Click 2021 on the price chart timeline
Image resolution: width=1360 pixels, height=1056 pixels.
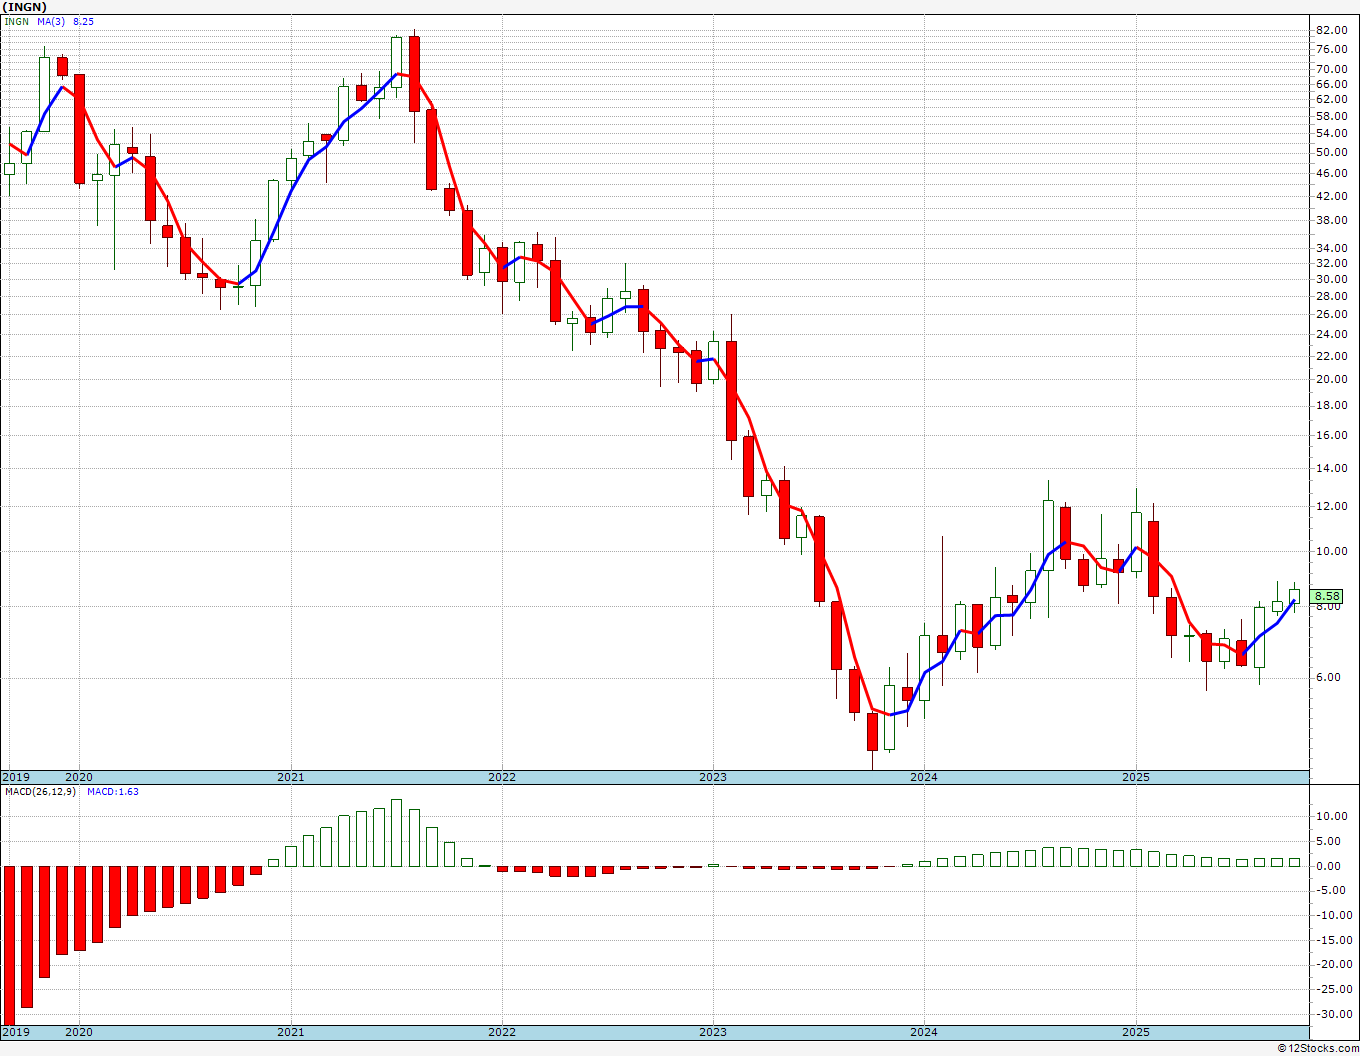point(291,777)
